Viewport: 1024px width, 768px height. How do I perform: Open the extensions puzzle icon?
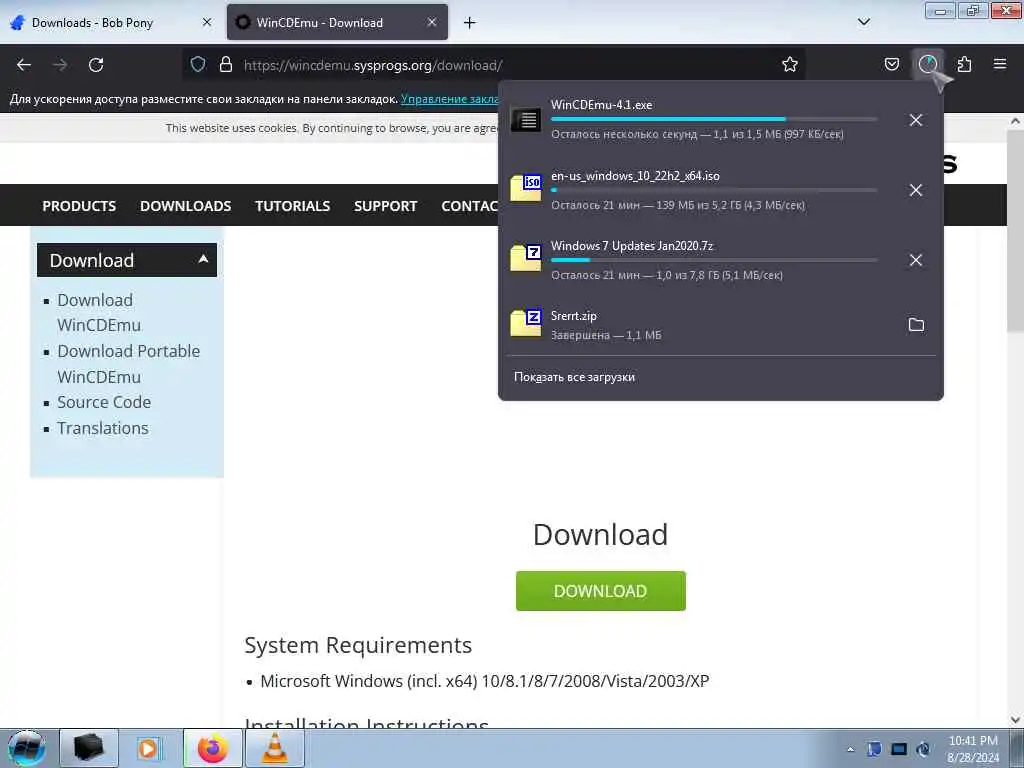tap(964, 64)
